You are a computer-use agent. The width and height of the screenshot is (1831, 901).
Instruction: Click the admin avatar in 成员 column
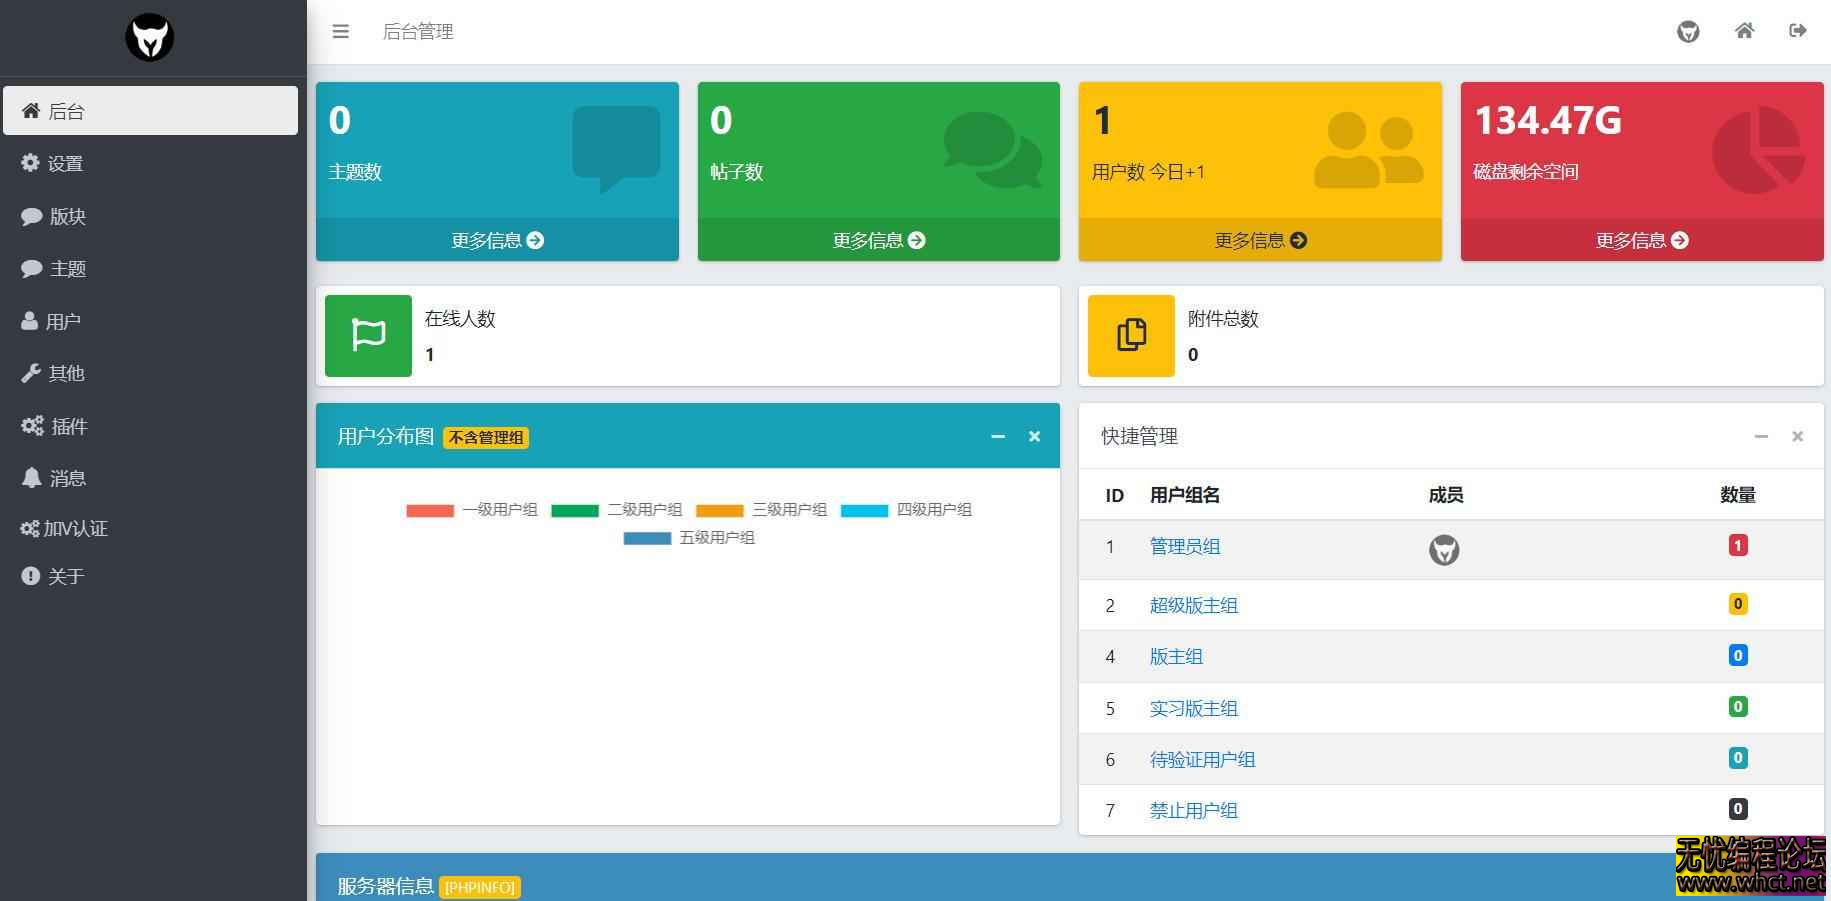[x=1444, y=549]
